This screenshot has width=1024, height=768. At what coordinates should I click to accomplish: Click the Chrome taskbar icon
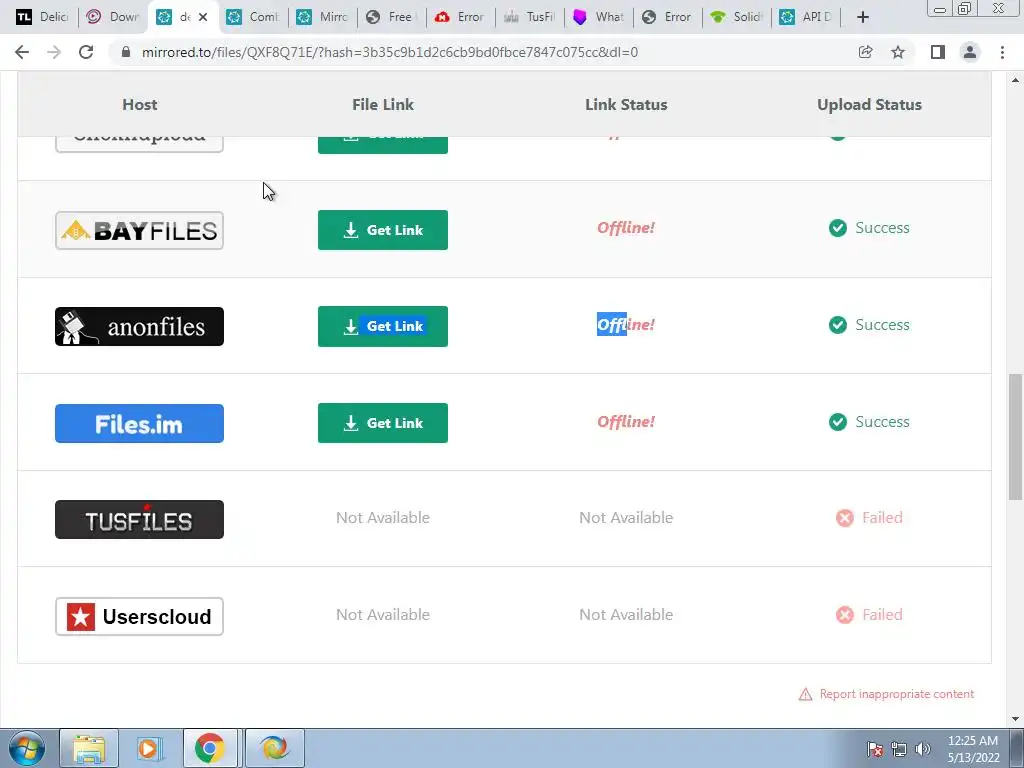209,748
